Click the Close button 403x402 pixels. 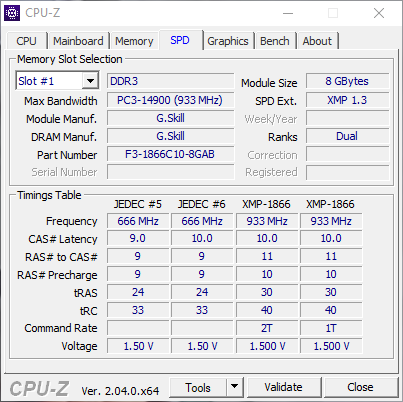[x=360, y=387]
